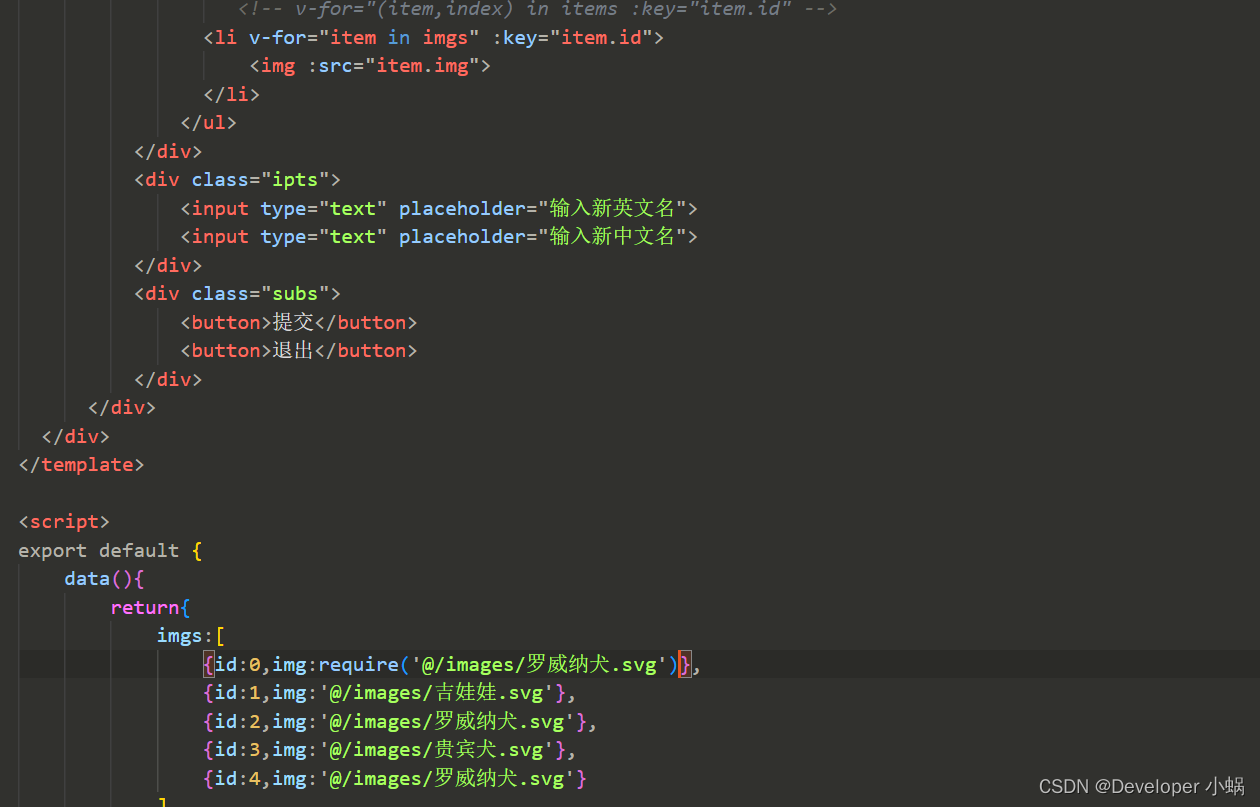The height and width of the screenshot is (807, 1260).
Task: Click the closing </li> tag
Action: 231,95
